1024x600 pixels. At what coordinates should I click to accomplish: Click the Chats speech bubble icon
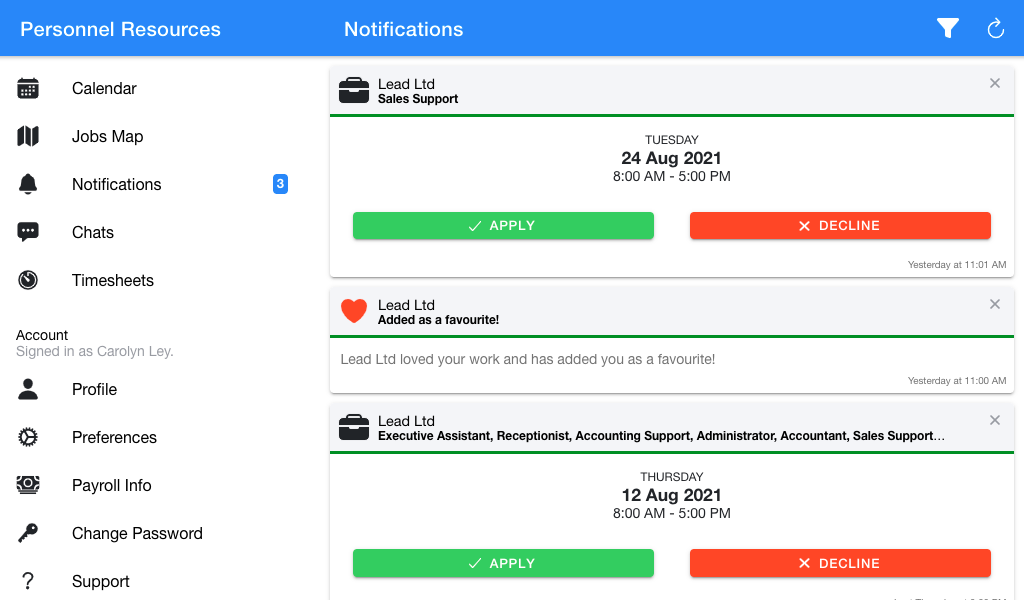[x=28, y=232]
